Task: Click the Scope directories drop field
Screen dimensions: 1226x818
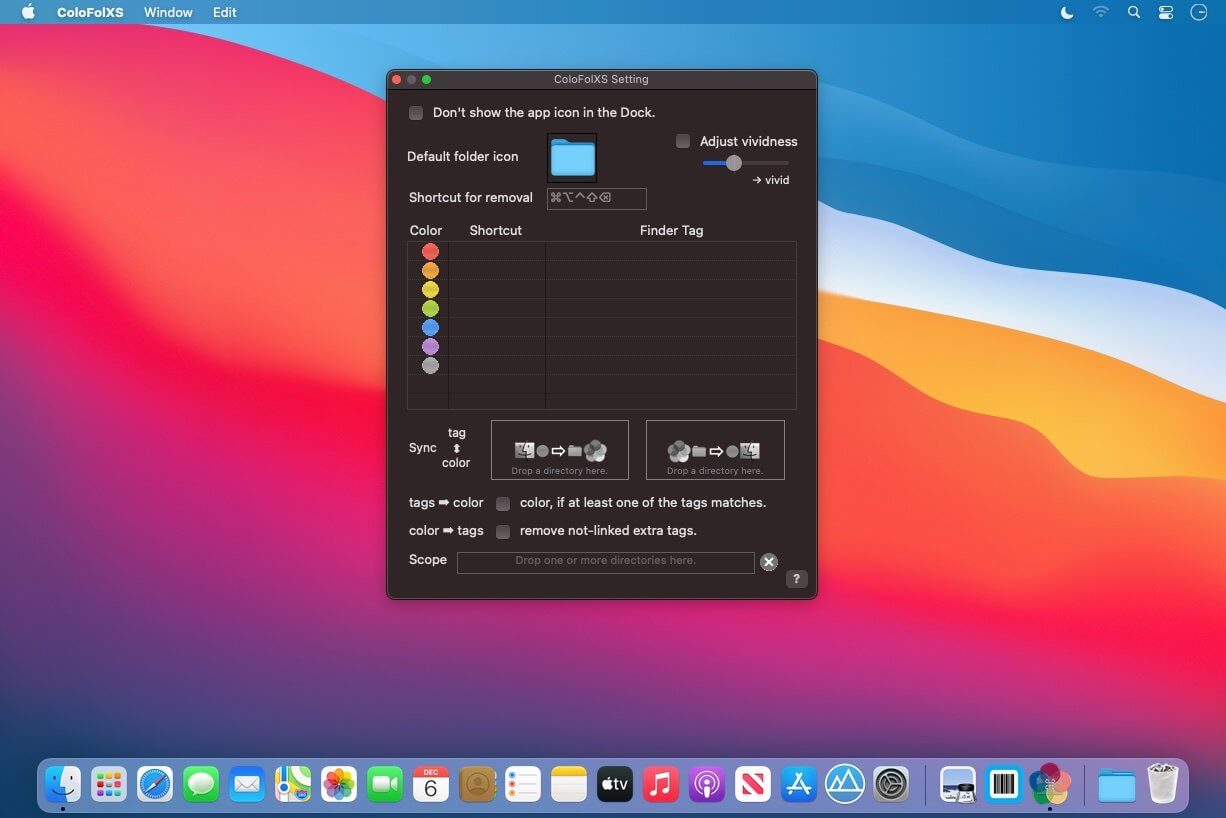Action: (605, 562)
